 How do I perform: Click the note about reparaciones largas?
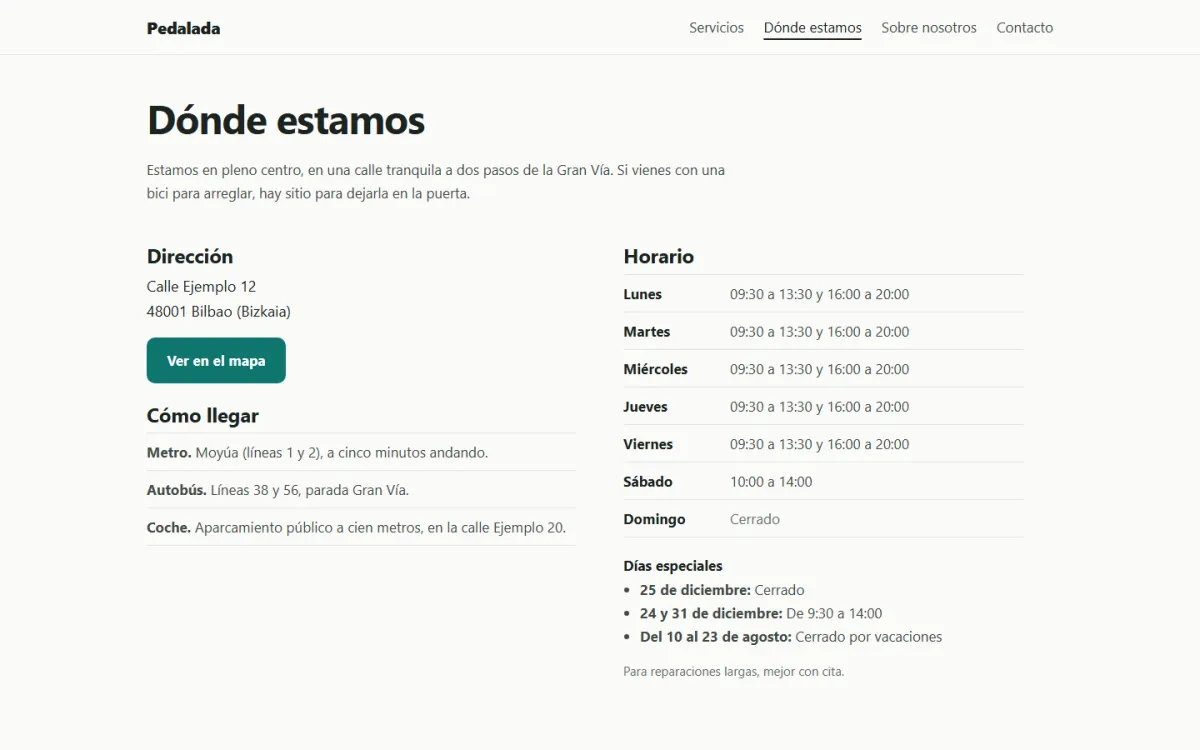click(734, 671)
